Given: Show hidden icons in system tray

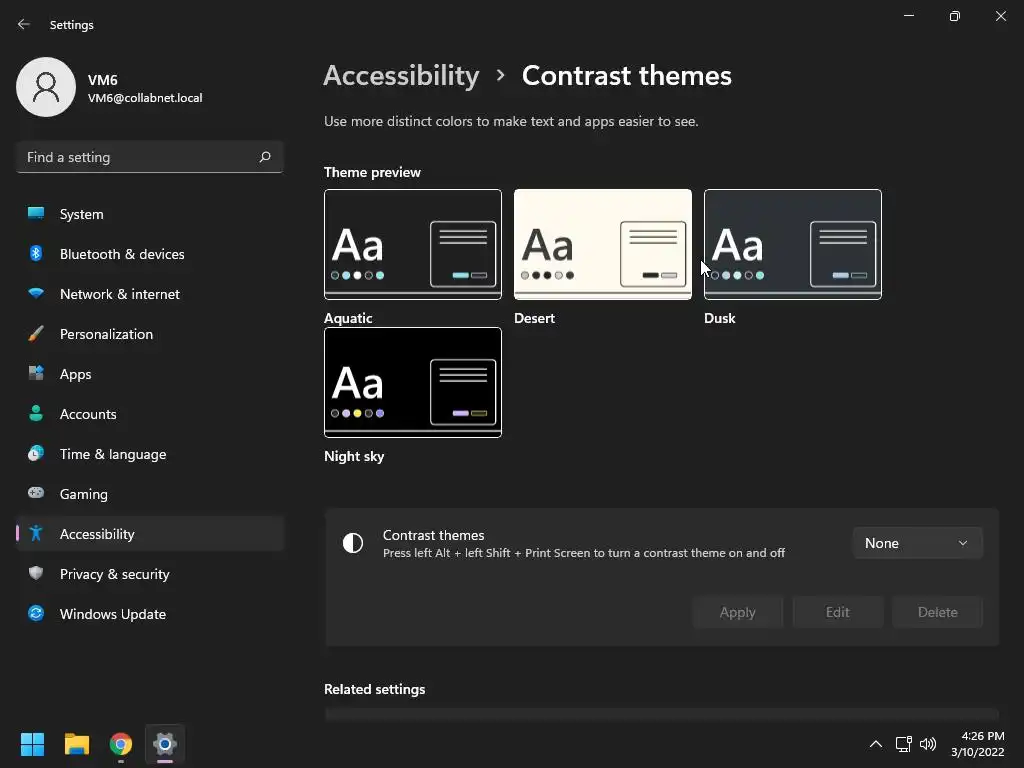Looking at the screenshot, I should click(x=875, y=744).
